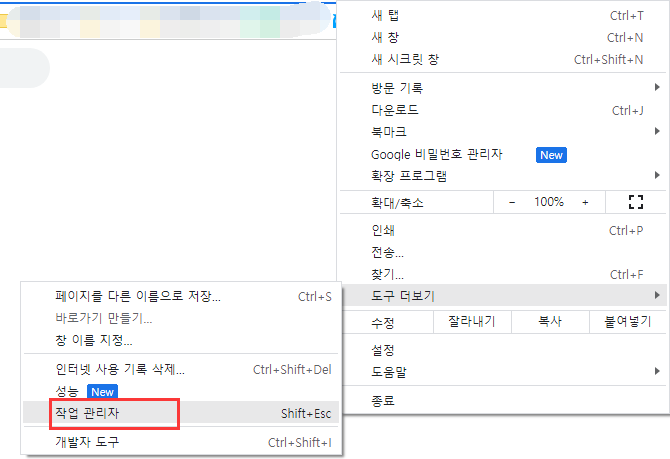This screenshot has width=670, height=459.
Task: Expand the 방문 기록 submenu arrow
Action: point(656,88)
